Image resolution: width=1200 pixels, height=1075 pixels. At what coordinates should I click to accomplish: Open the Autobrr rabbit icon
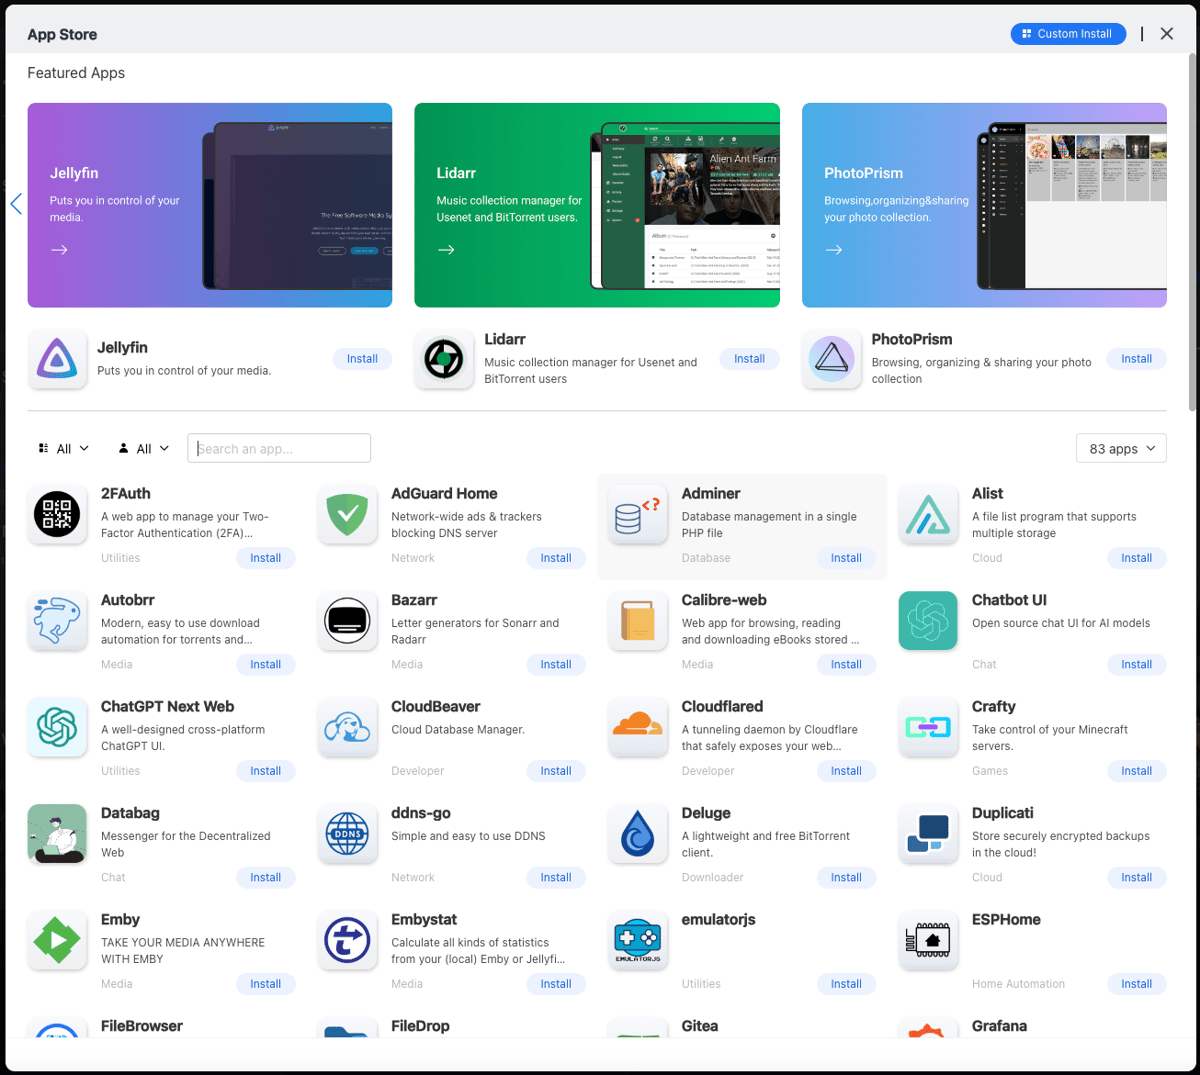(57, 621)
